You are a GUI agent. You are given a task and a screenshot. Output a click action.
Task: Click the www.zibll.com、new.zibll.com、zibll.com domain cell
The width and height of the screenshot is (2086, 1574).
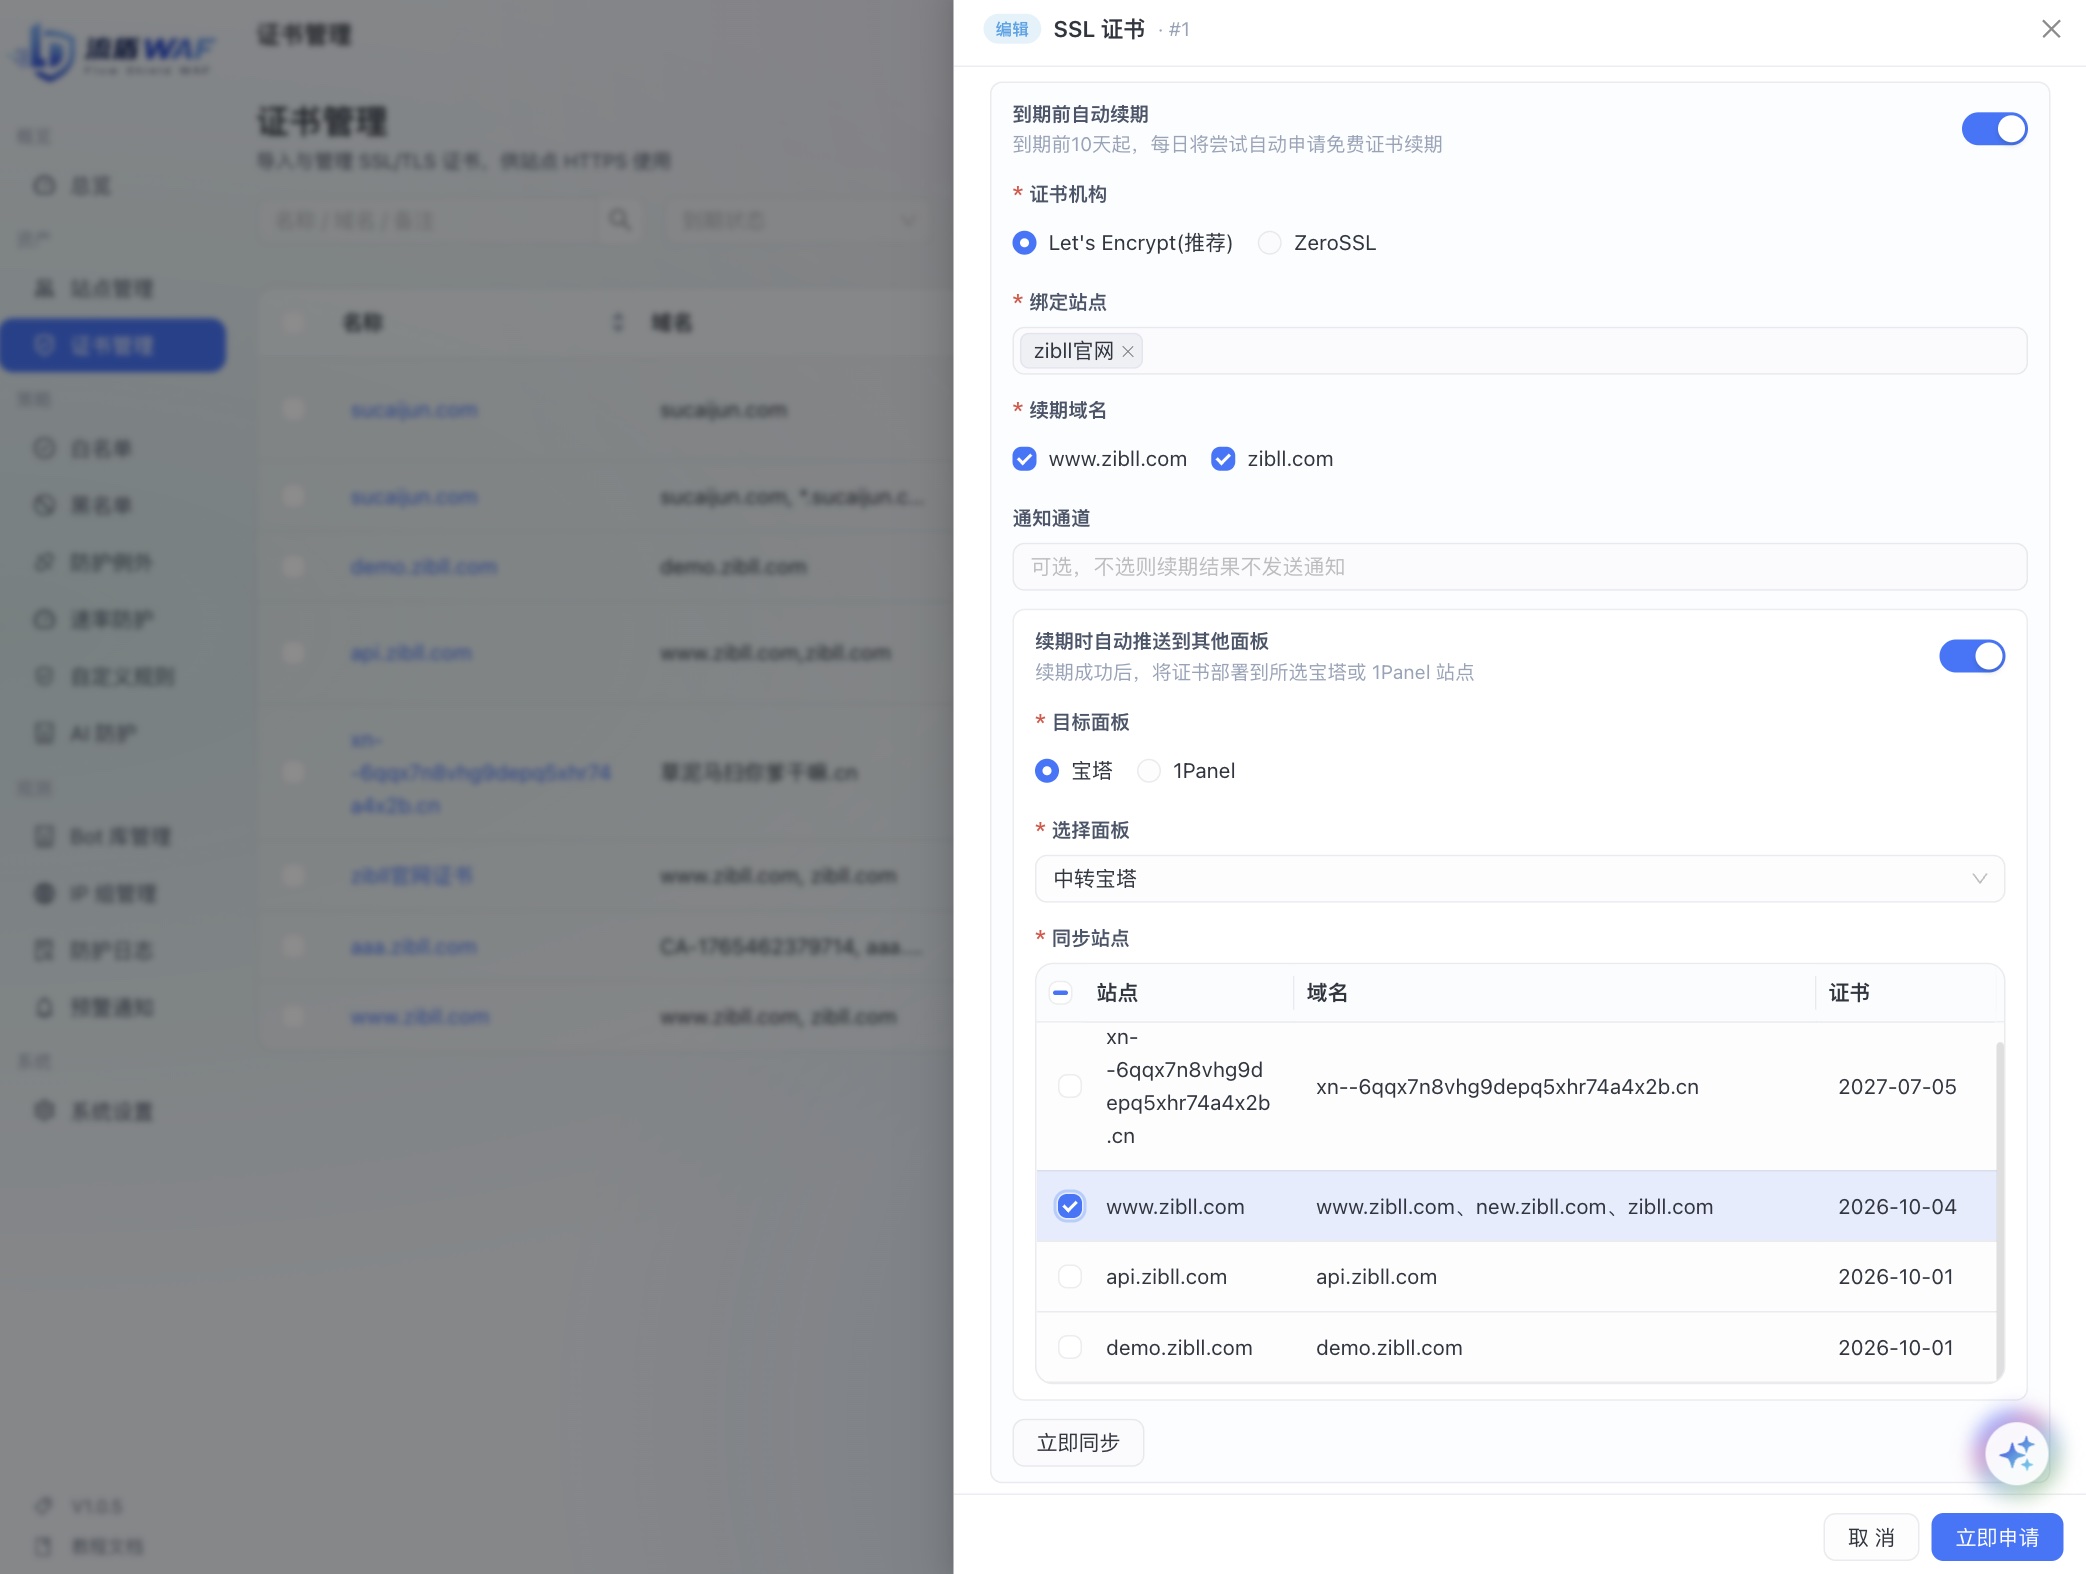pyautogui.click(x=1514, y=1207)
